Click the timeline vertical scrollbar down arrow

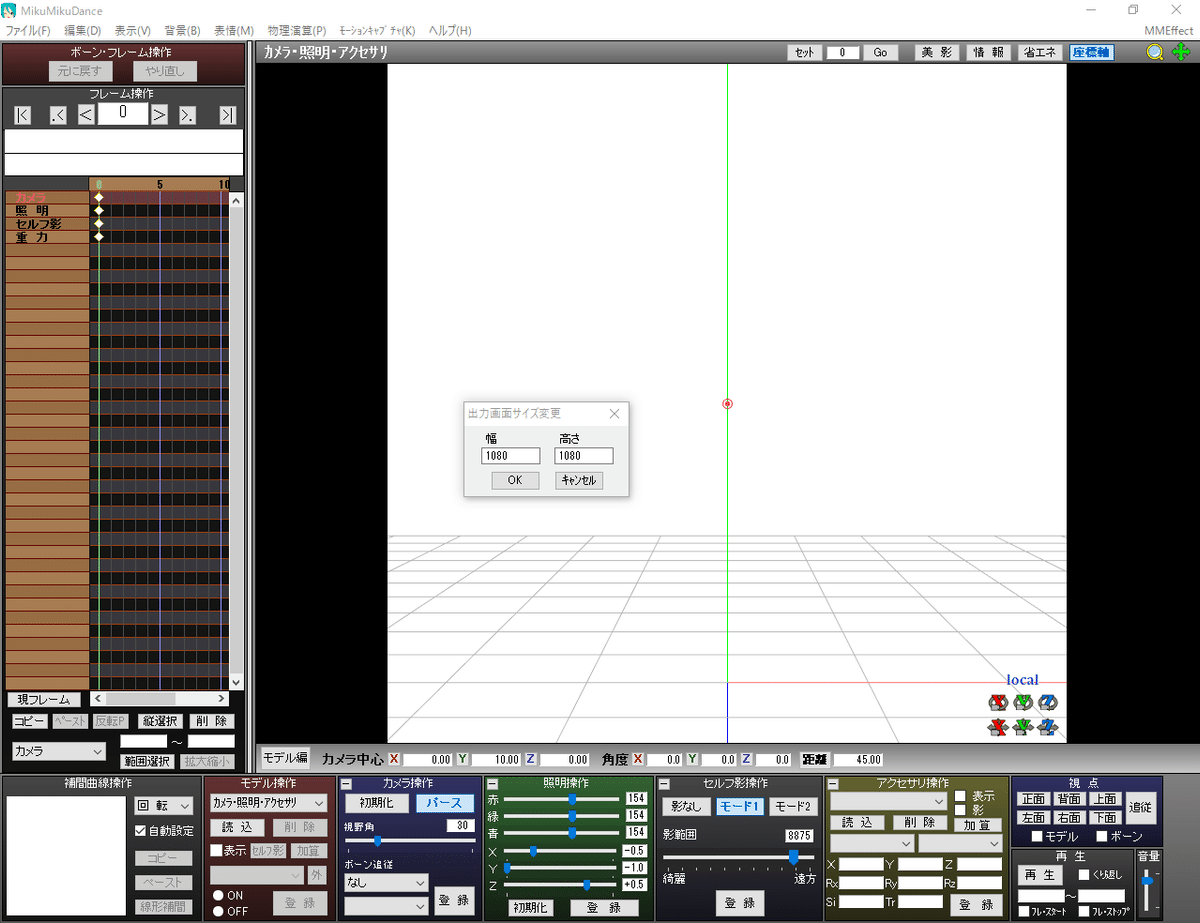tap(236, 683)
